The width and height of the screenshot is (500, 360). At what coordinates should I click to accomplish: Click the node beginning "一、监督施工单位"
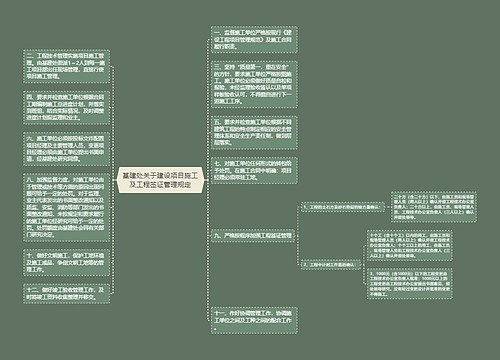254,39
